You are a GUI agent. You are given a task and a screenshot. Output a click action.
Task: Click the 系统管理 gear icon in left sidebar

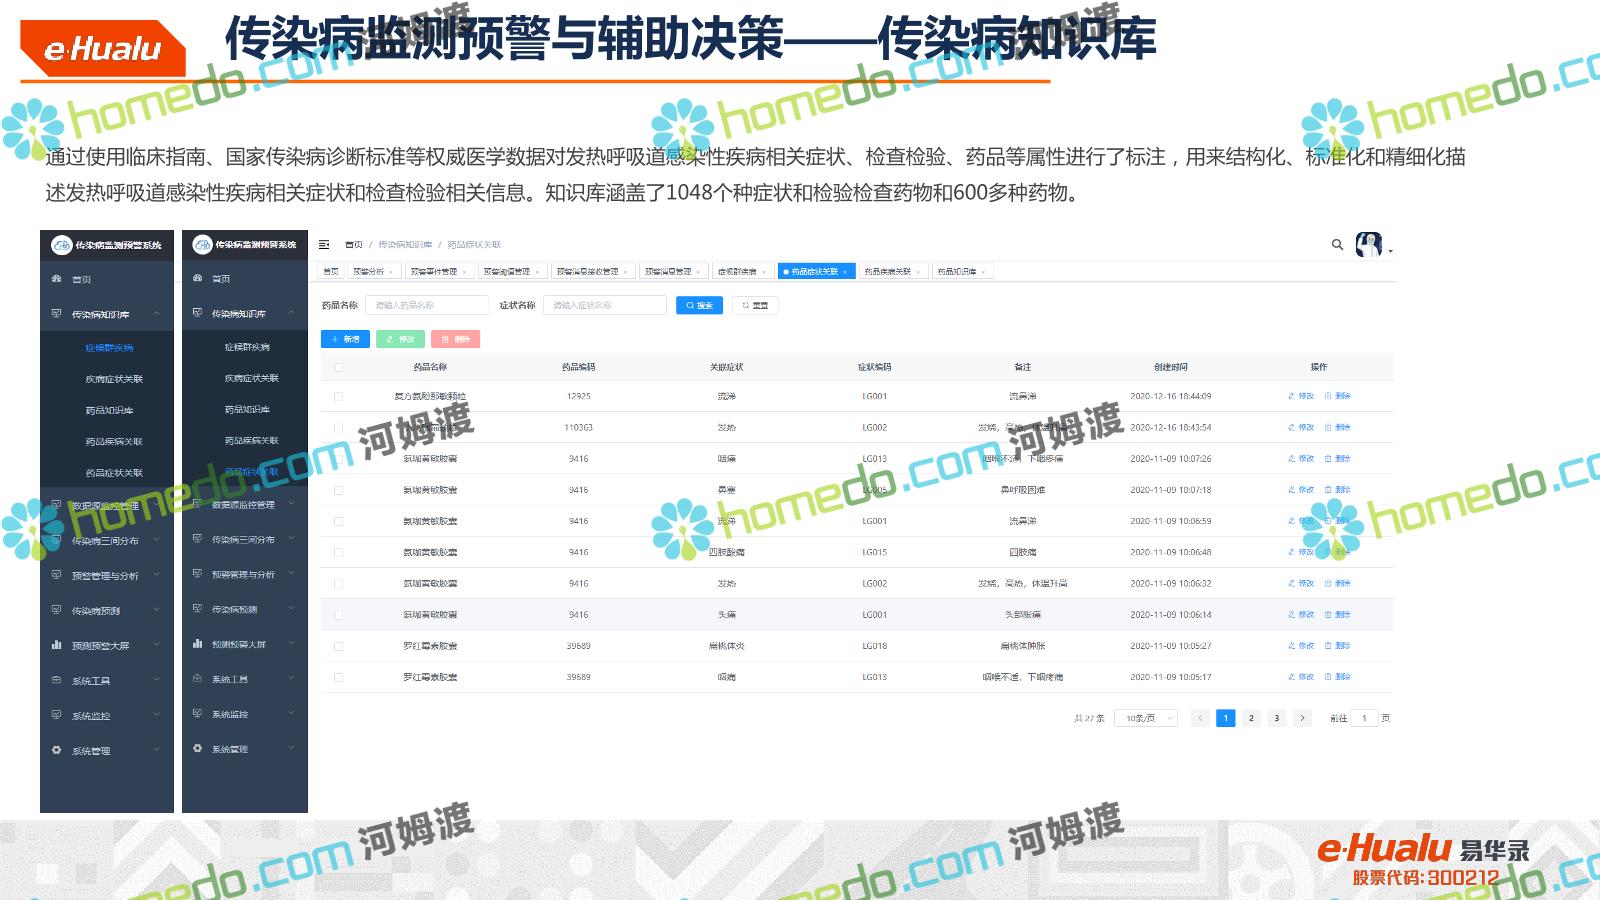point(57,750)
